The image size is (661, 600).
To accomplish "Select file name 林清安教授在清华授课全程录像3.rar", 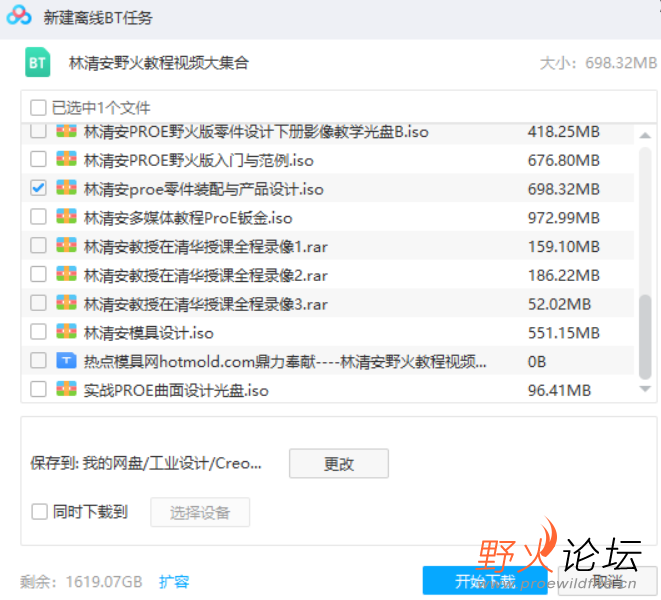I will pos(206,304).
